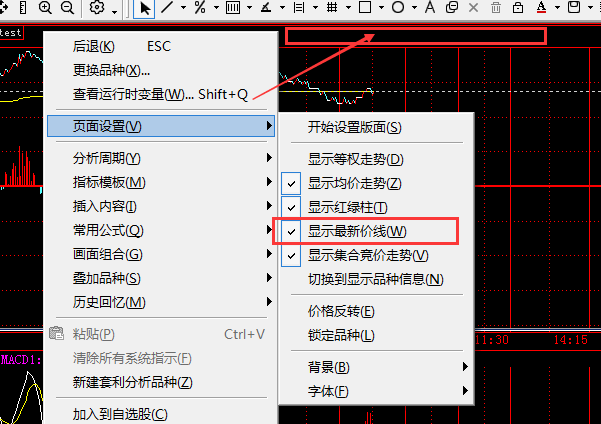Expand the channel lines dropdown arrow
601x424 pixels.
[315, 7]
